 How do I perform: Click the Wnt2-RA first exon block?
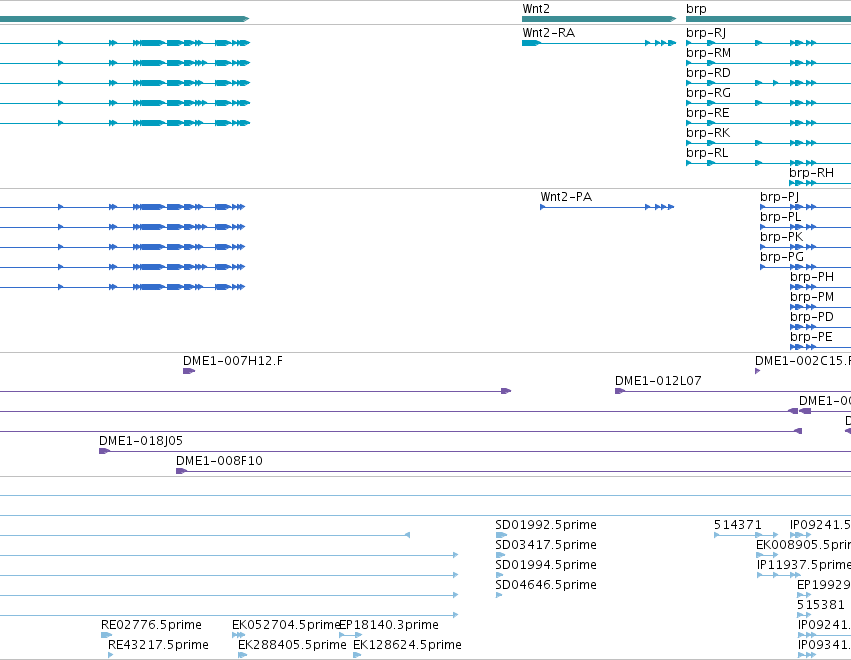click(531, 43)
